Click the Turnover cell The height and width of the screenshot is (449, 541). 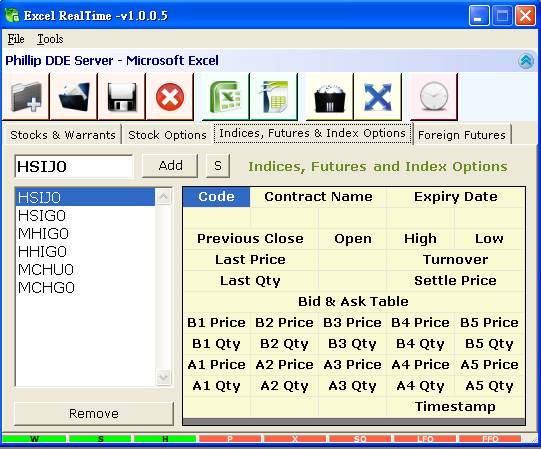pyautogui.click(x=455, y=260)
